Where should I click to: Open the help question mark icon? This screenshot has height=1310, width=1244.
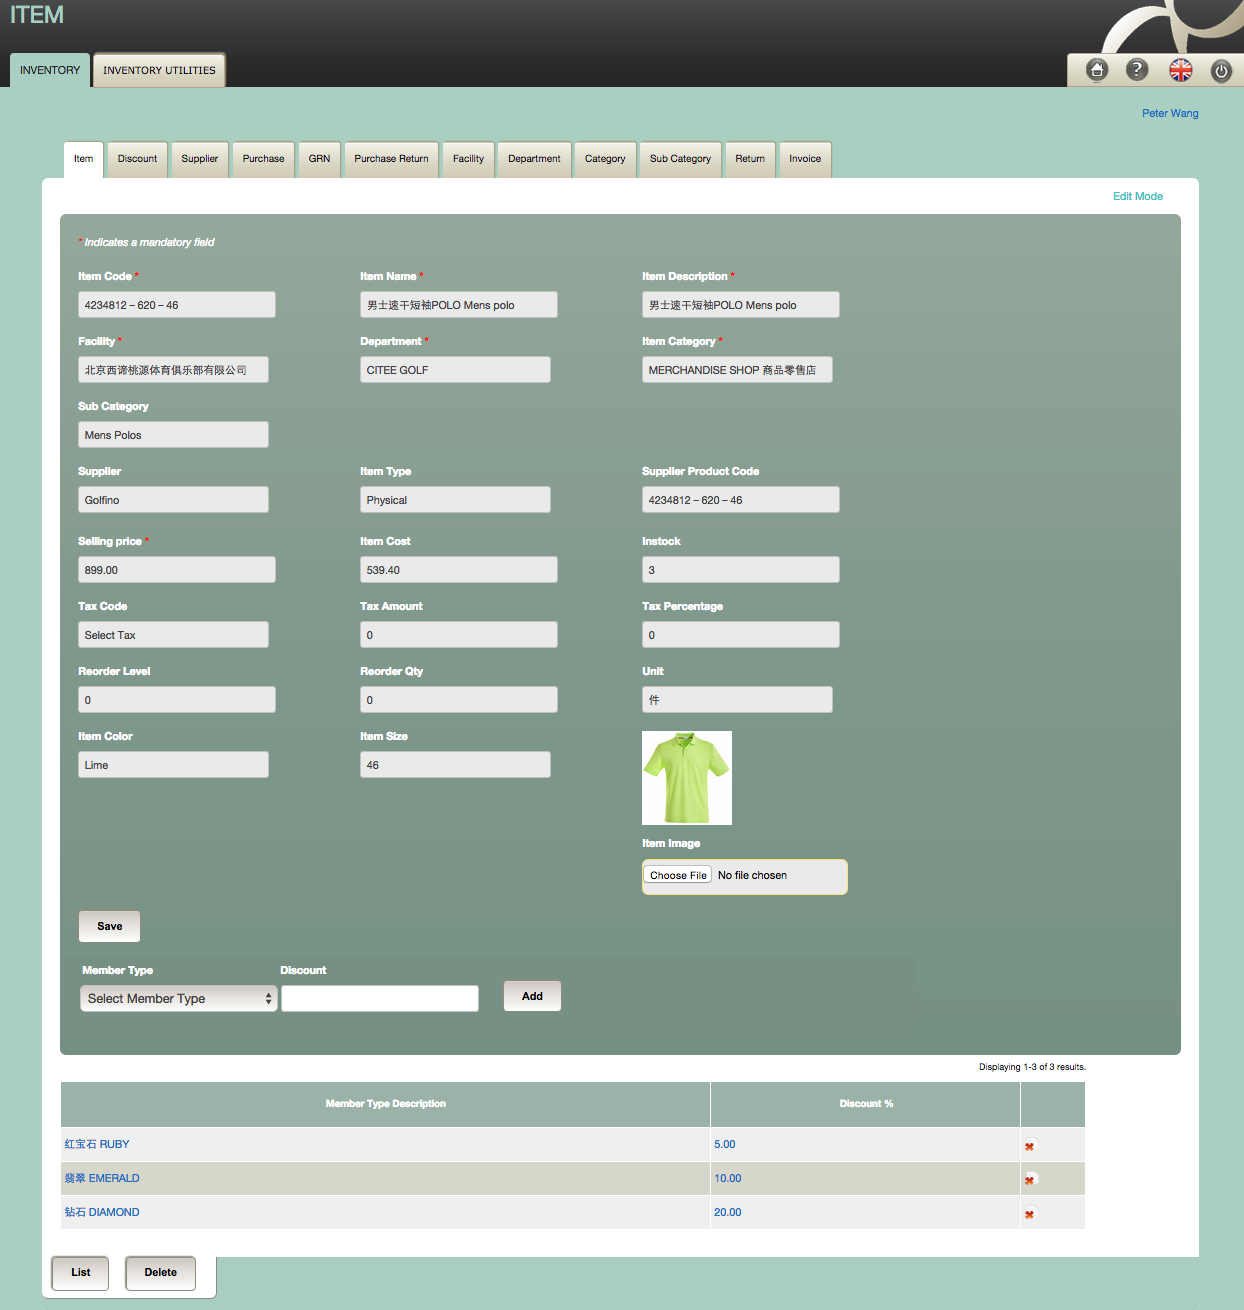1138,70
